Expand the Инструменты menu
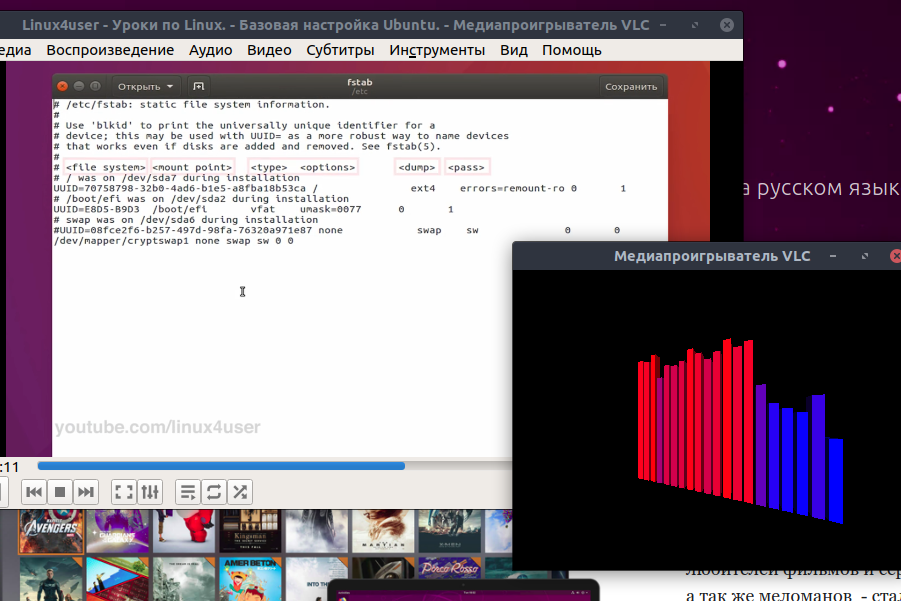The height and width of the screenshot is (601, 901). point(437,50)
